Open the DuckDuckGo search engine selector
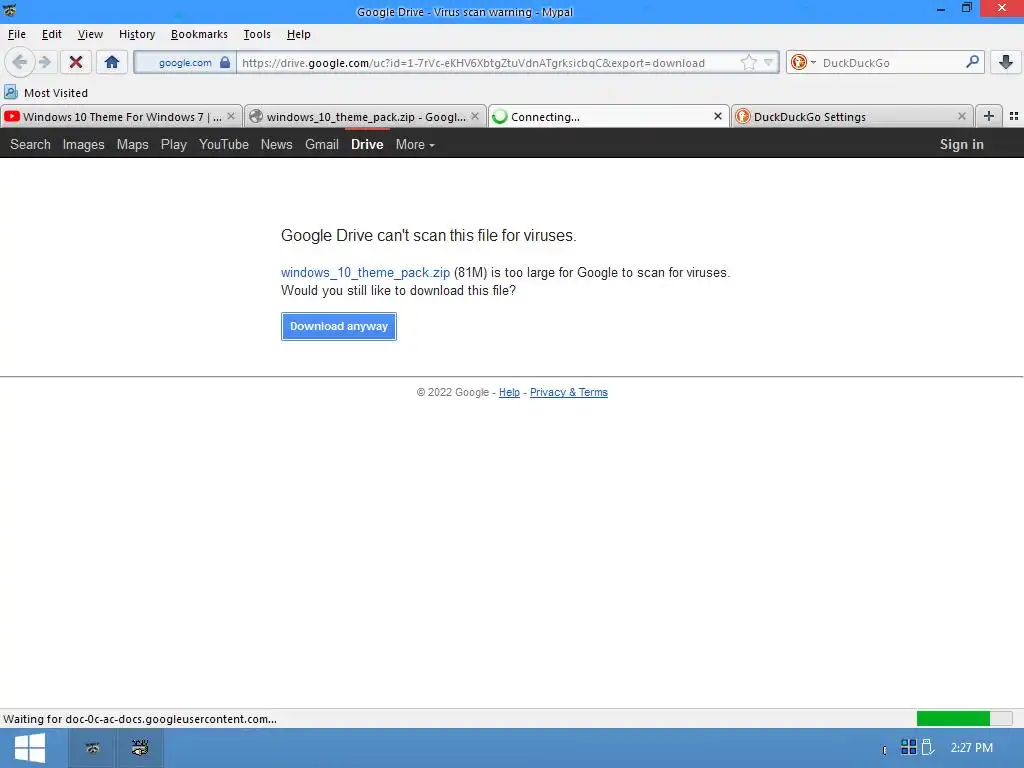Image resolution: width=1024 pixels, height=768 pixels. [803, 63]
